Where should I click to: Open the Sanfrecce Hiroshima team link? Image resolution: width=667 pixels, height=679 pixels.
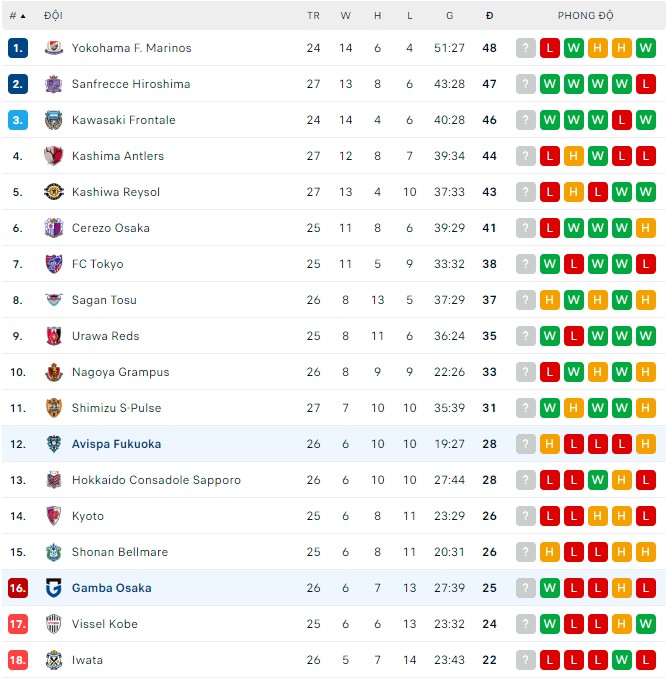click(x=130, y=84)
